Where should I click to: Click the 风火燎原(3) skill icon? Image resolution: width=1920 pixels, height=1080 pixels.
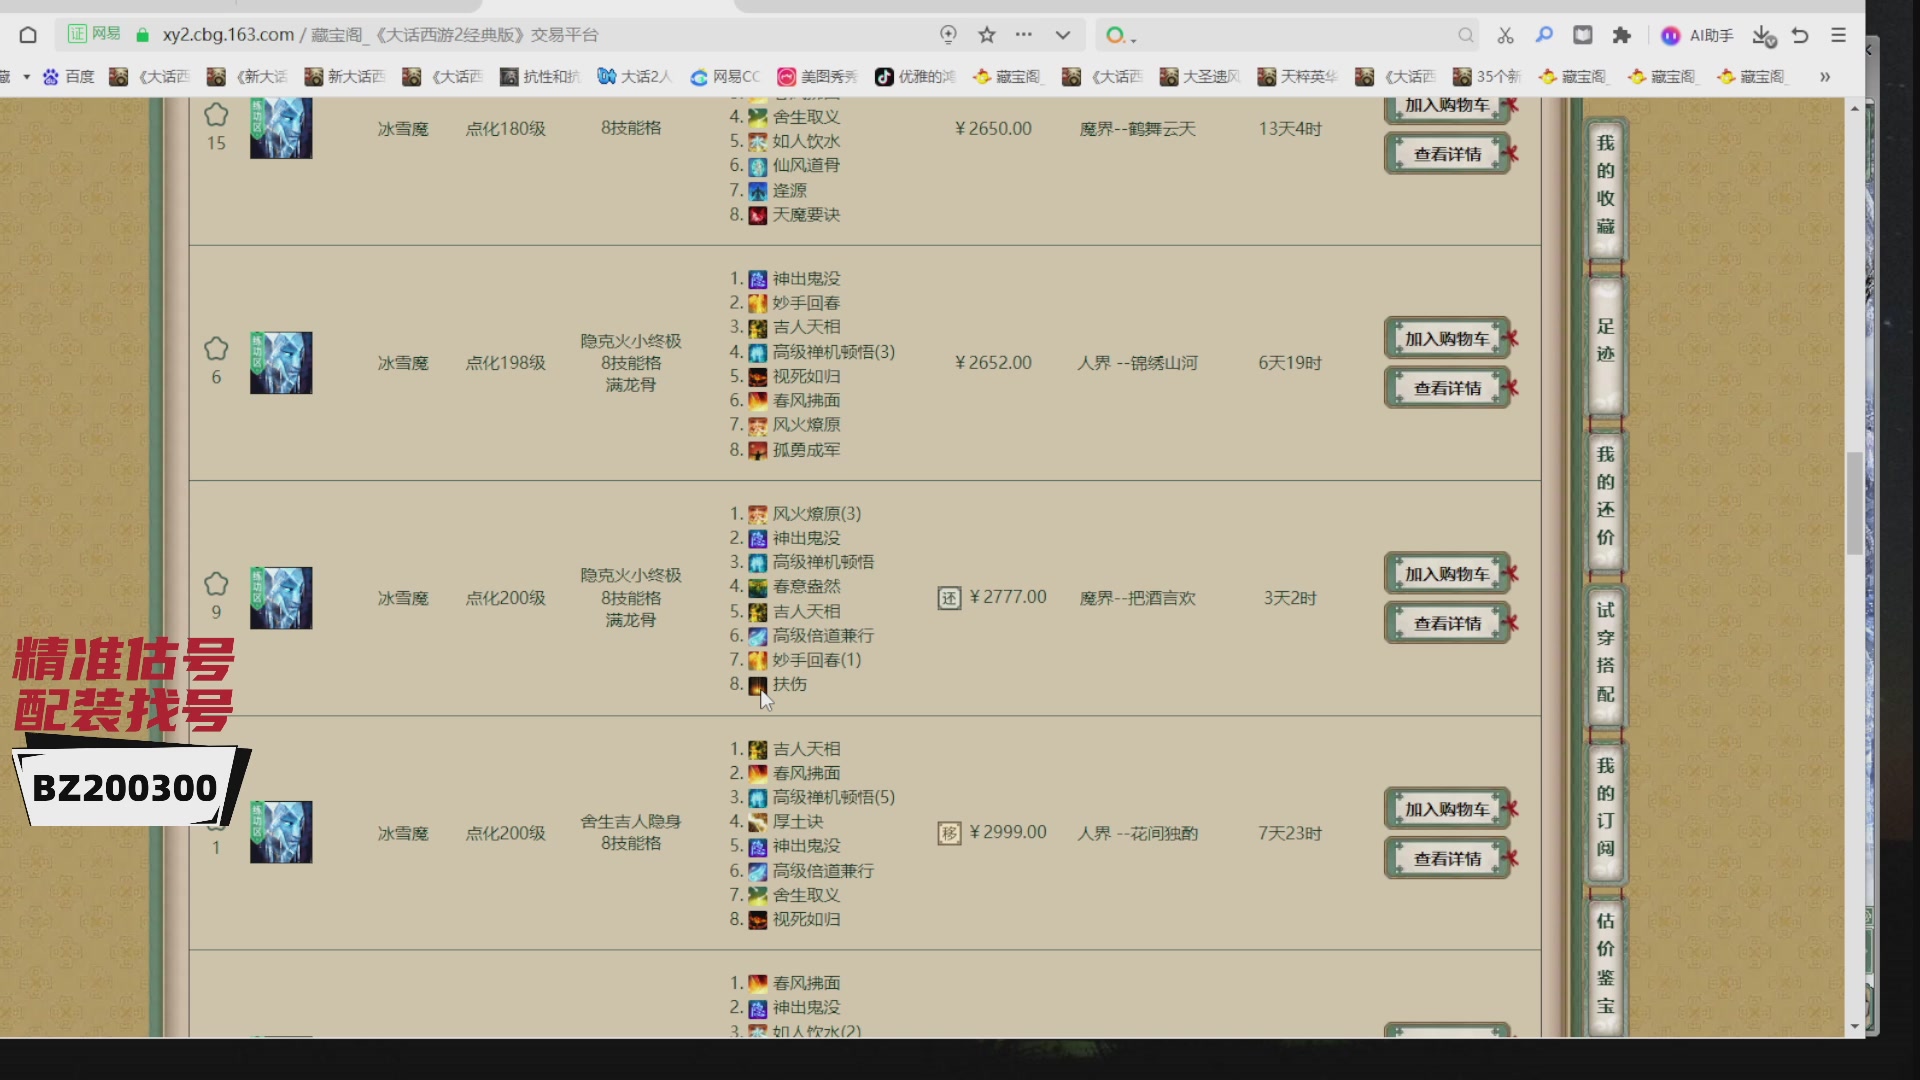coord(758,514)
